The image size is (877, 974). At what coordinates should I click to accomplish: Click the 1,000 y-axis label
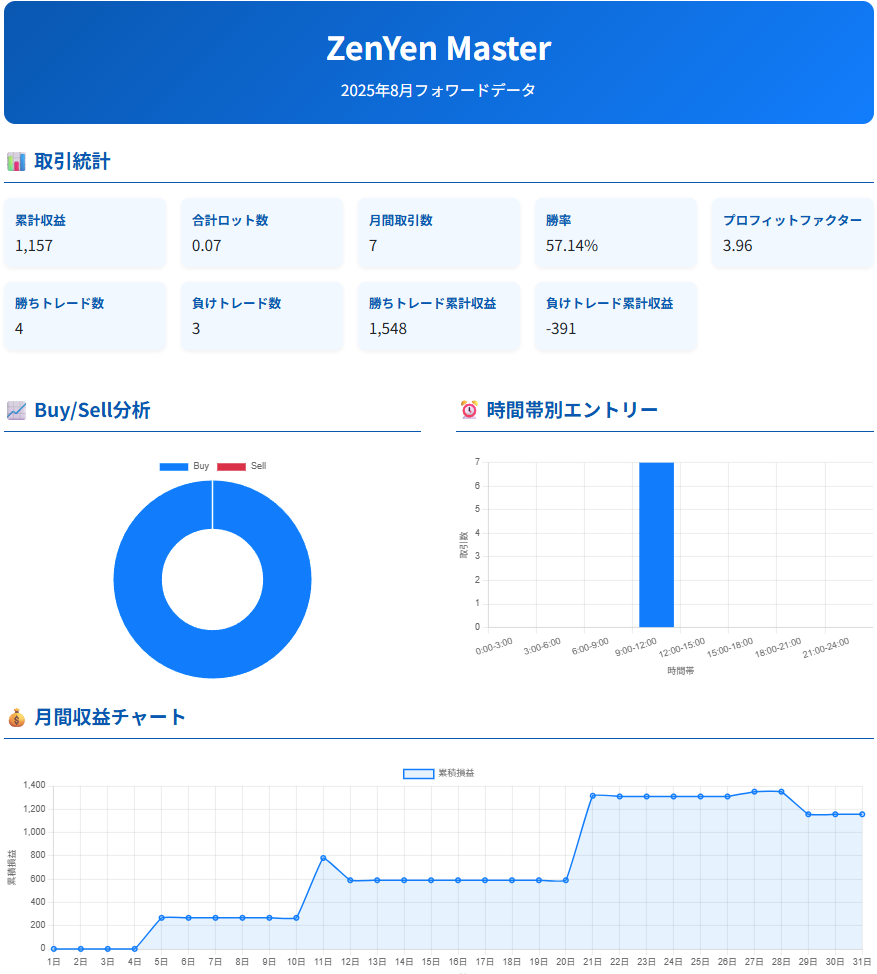(34, 832)
